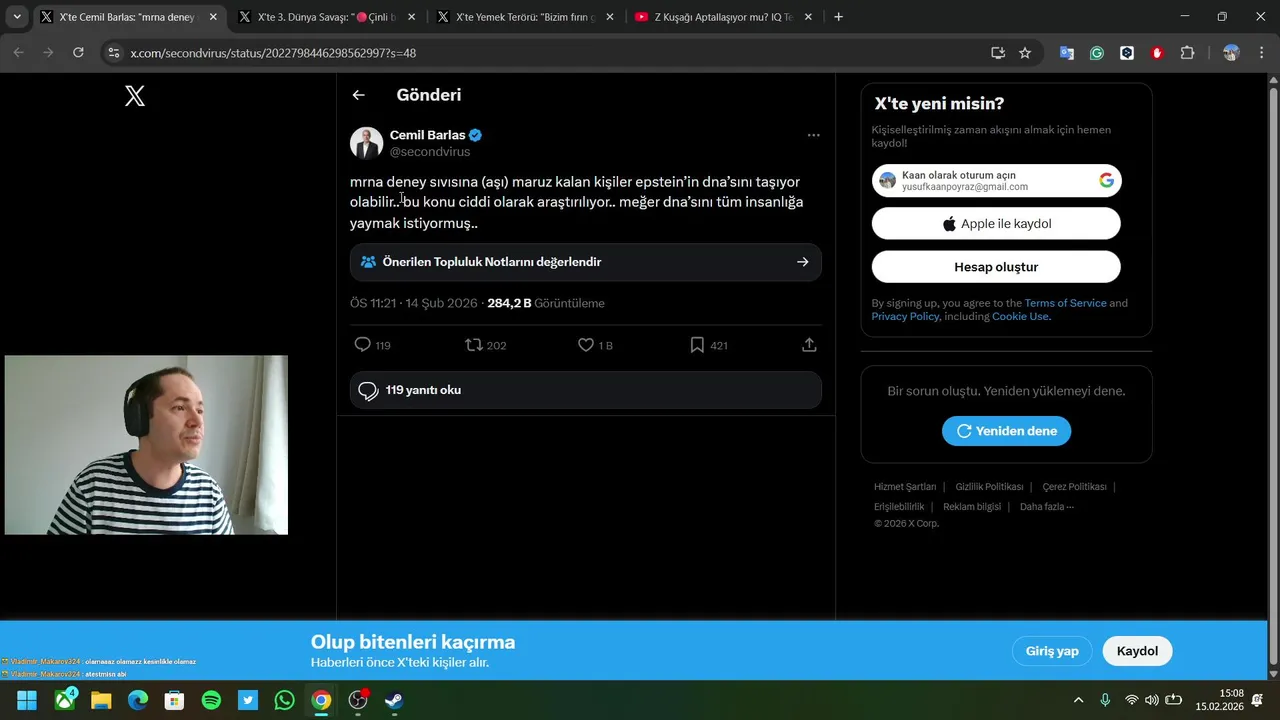Viewport: 1280px width, 720px height.
Task: Open Grammarly extension icon
Action: pyautogui.click(x=1097, y=53)
